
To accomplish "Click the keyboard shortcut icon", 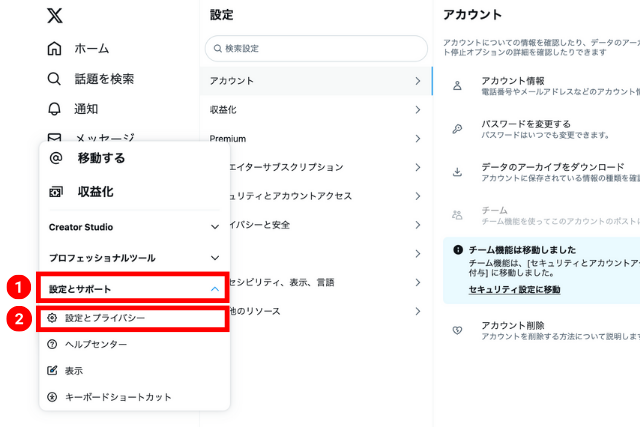I will click(x=52, y=397).
